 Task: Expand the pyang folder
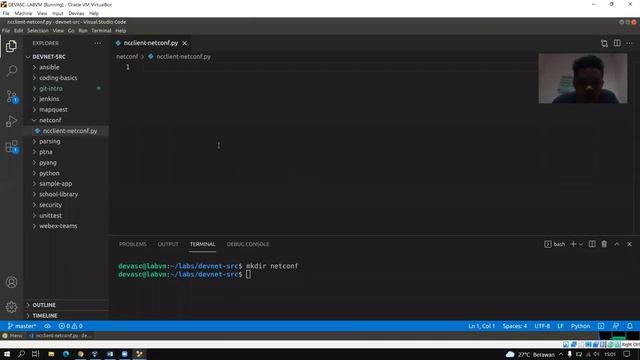click(x=48, y=162)
